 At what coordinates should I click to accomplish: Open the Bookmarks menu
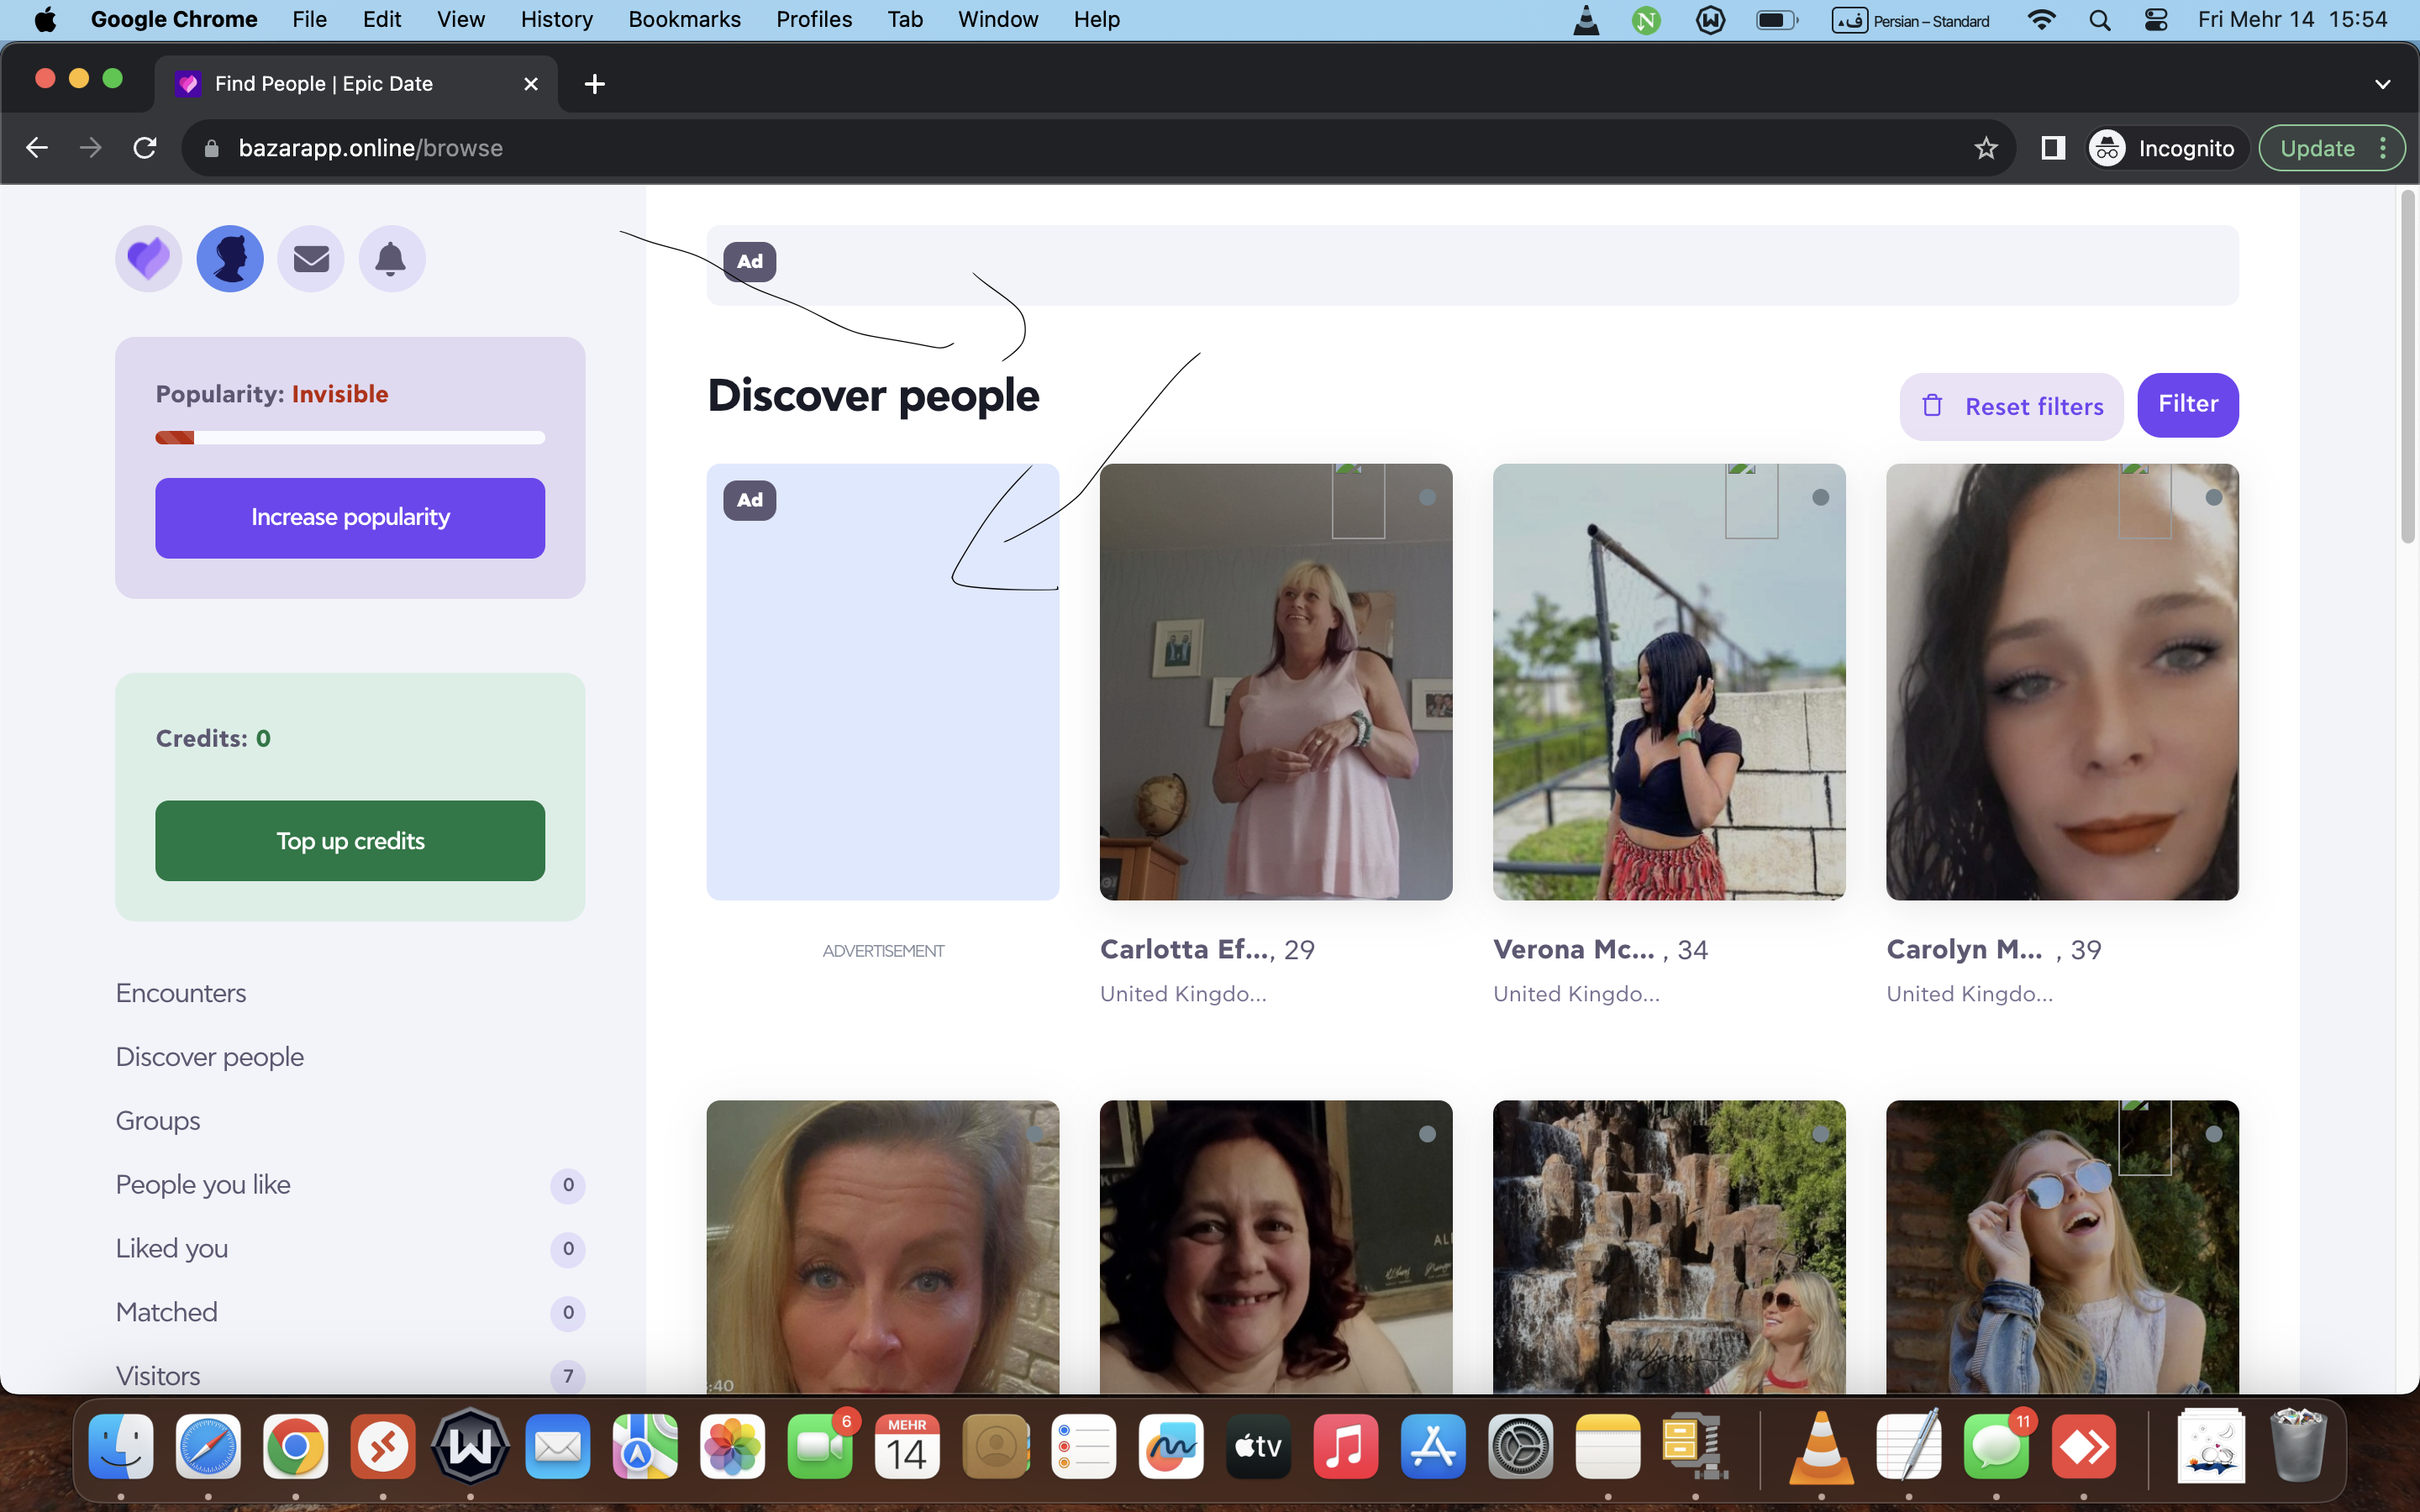coord(684,20)
